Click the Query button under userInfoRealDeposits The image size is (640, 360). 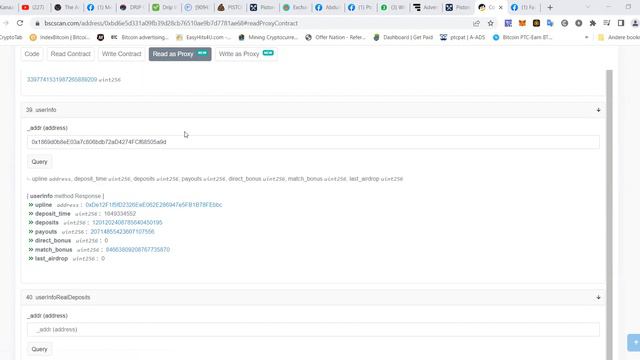pyautogui.click(x=40, y=349)
